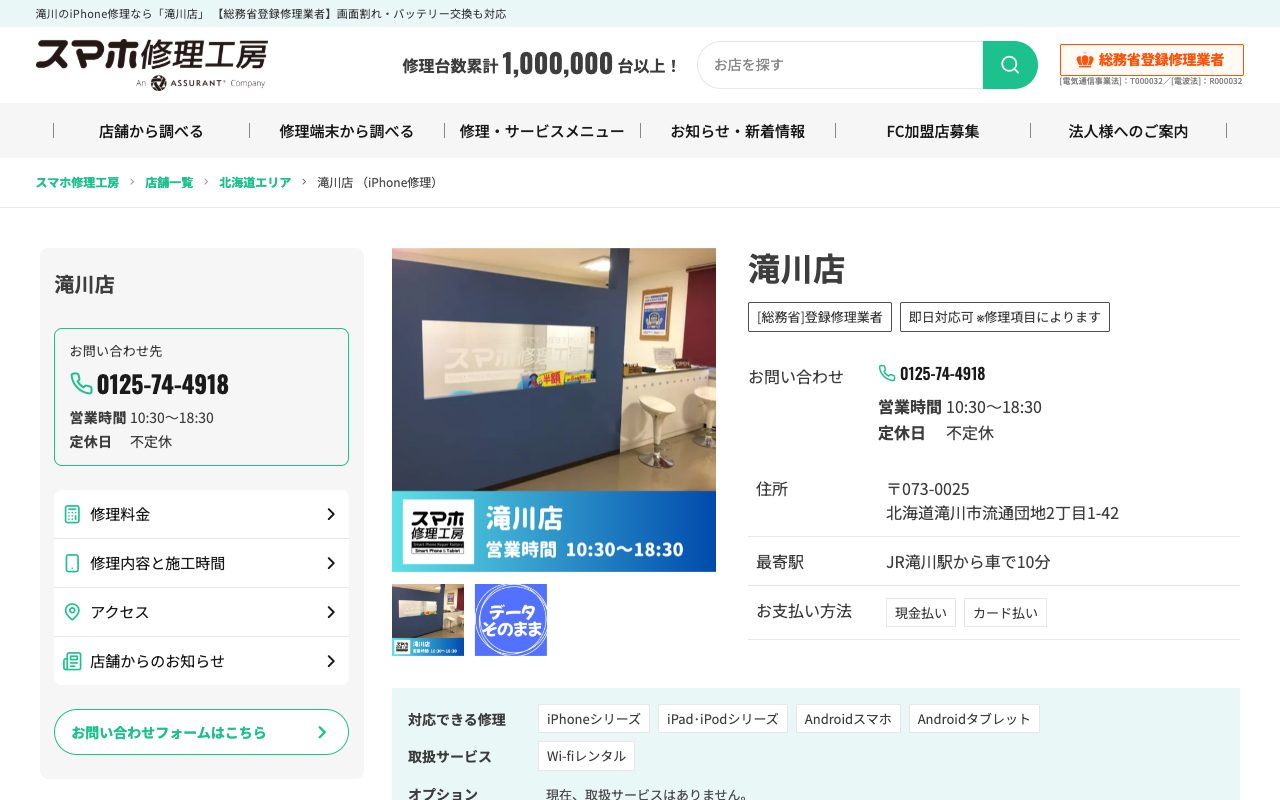Open the 修理端末から調べる menu

click(x=347, y=131)
